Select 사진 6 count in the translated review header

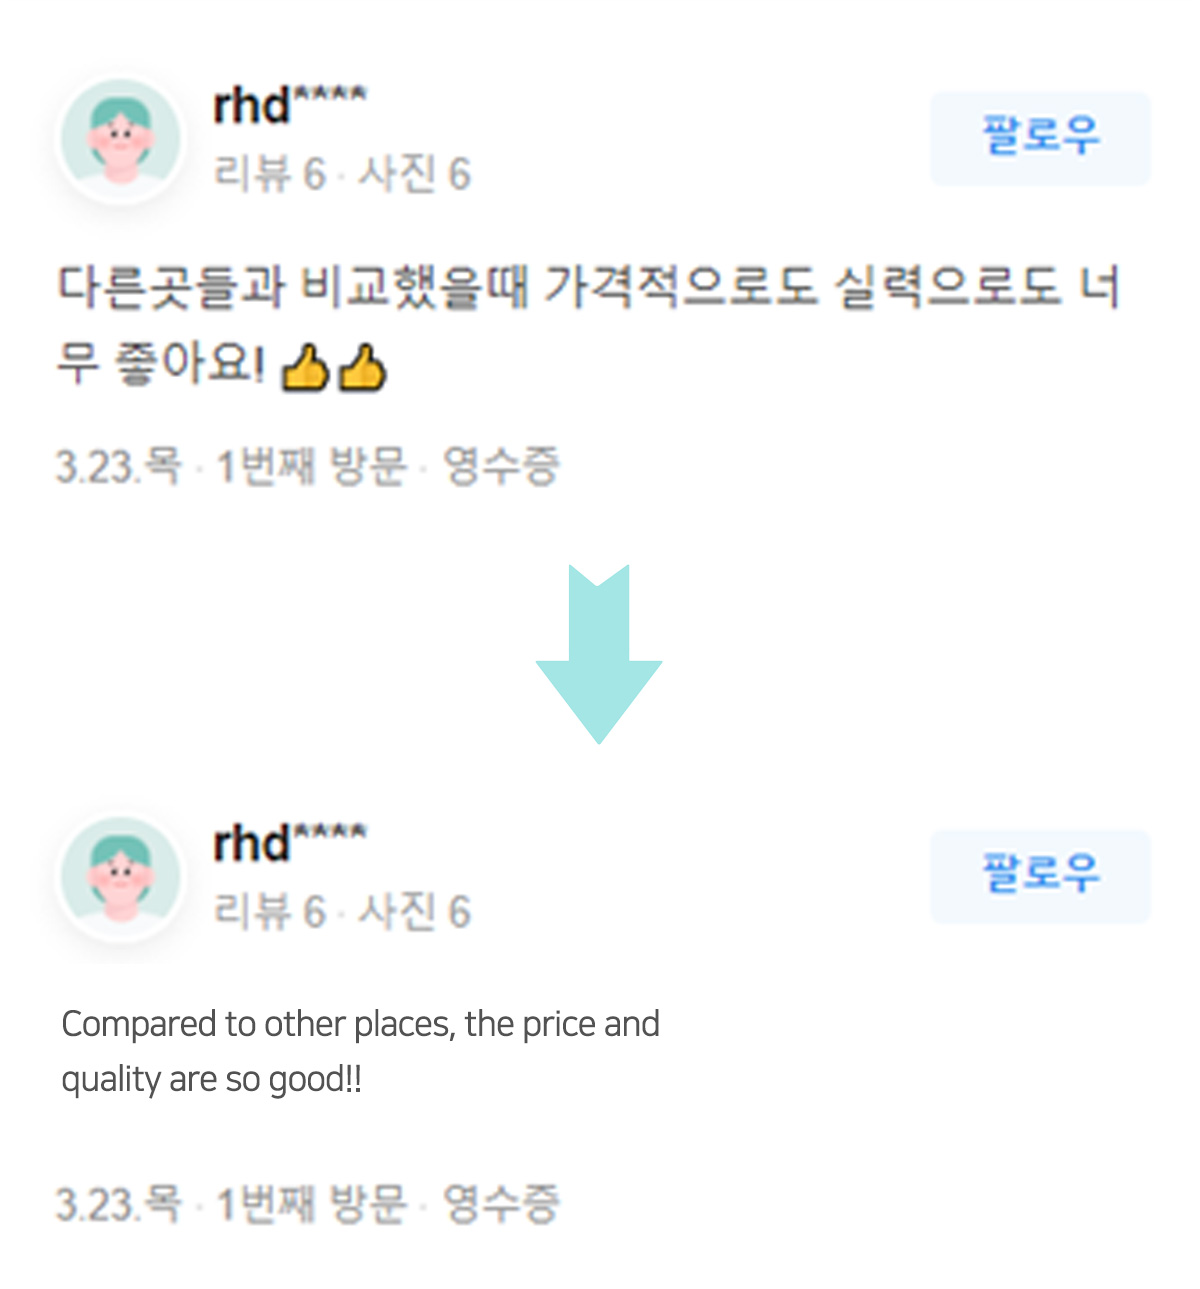point(415,912)
